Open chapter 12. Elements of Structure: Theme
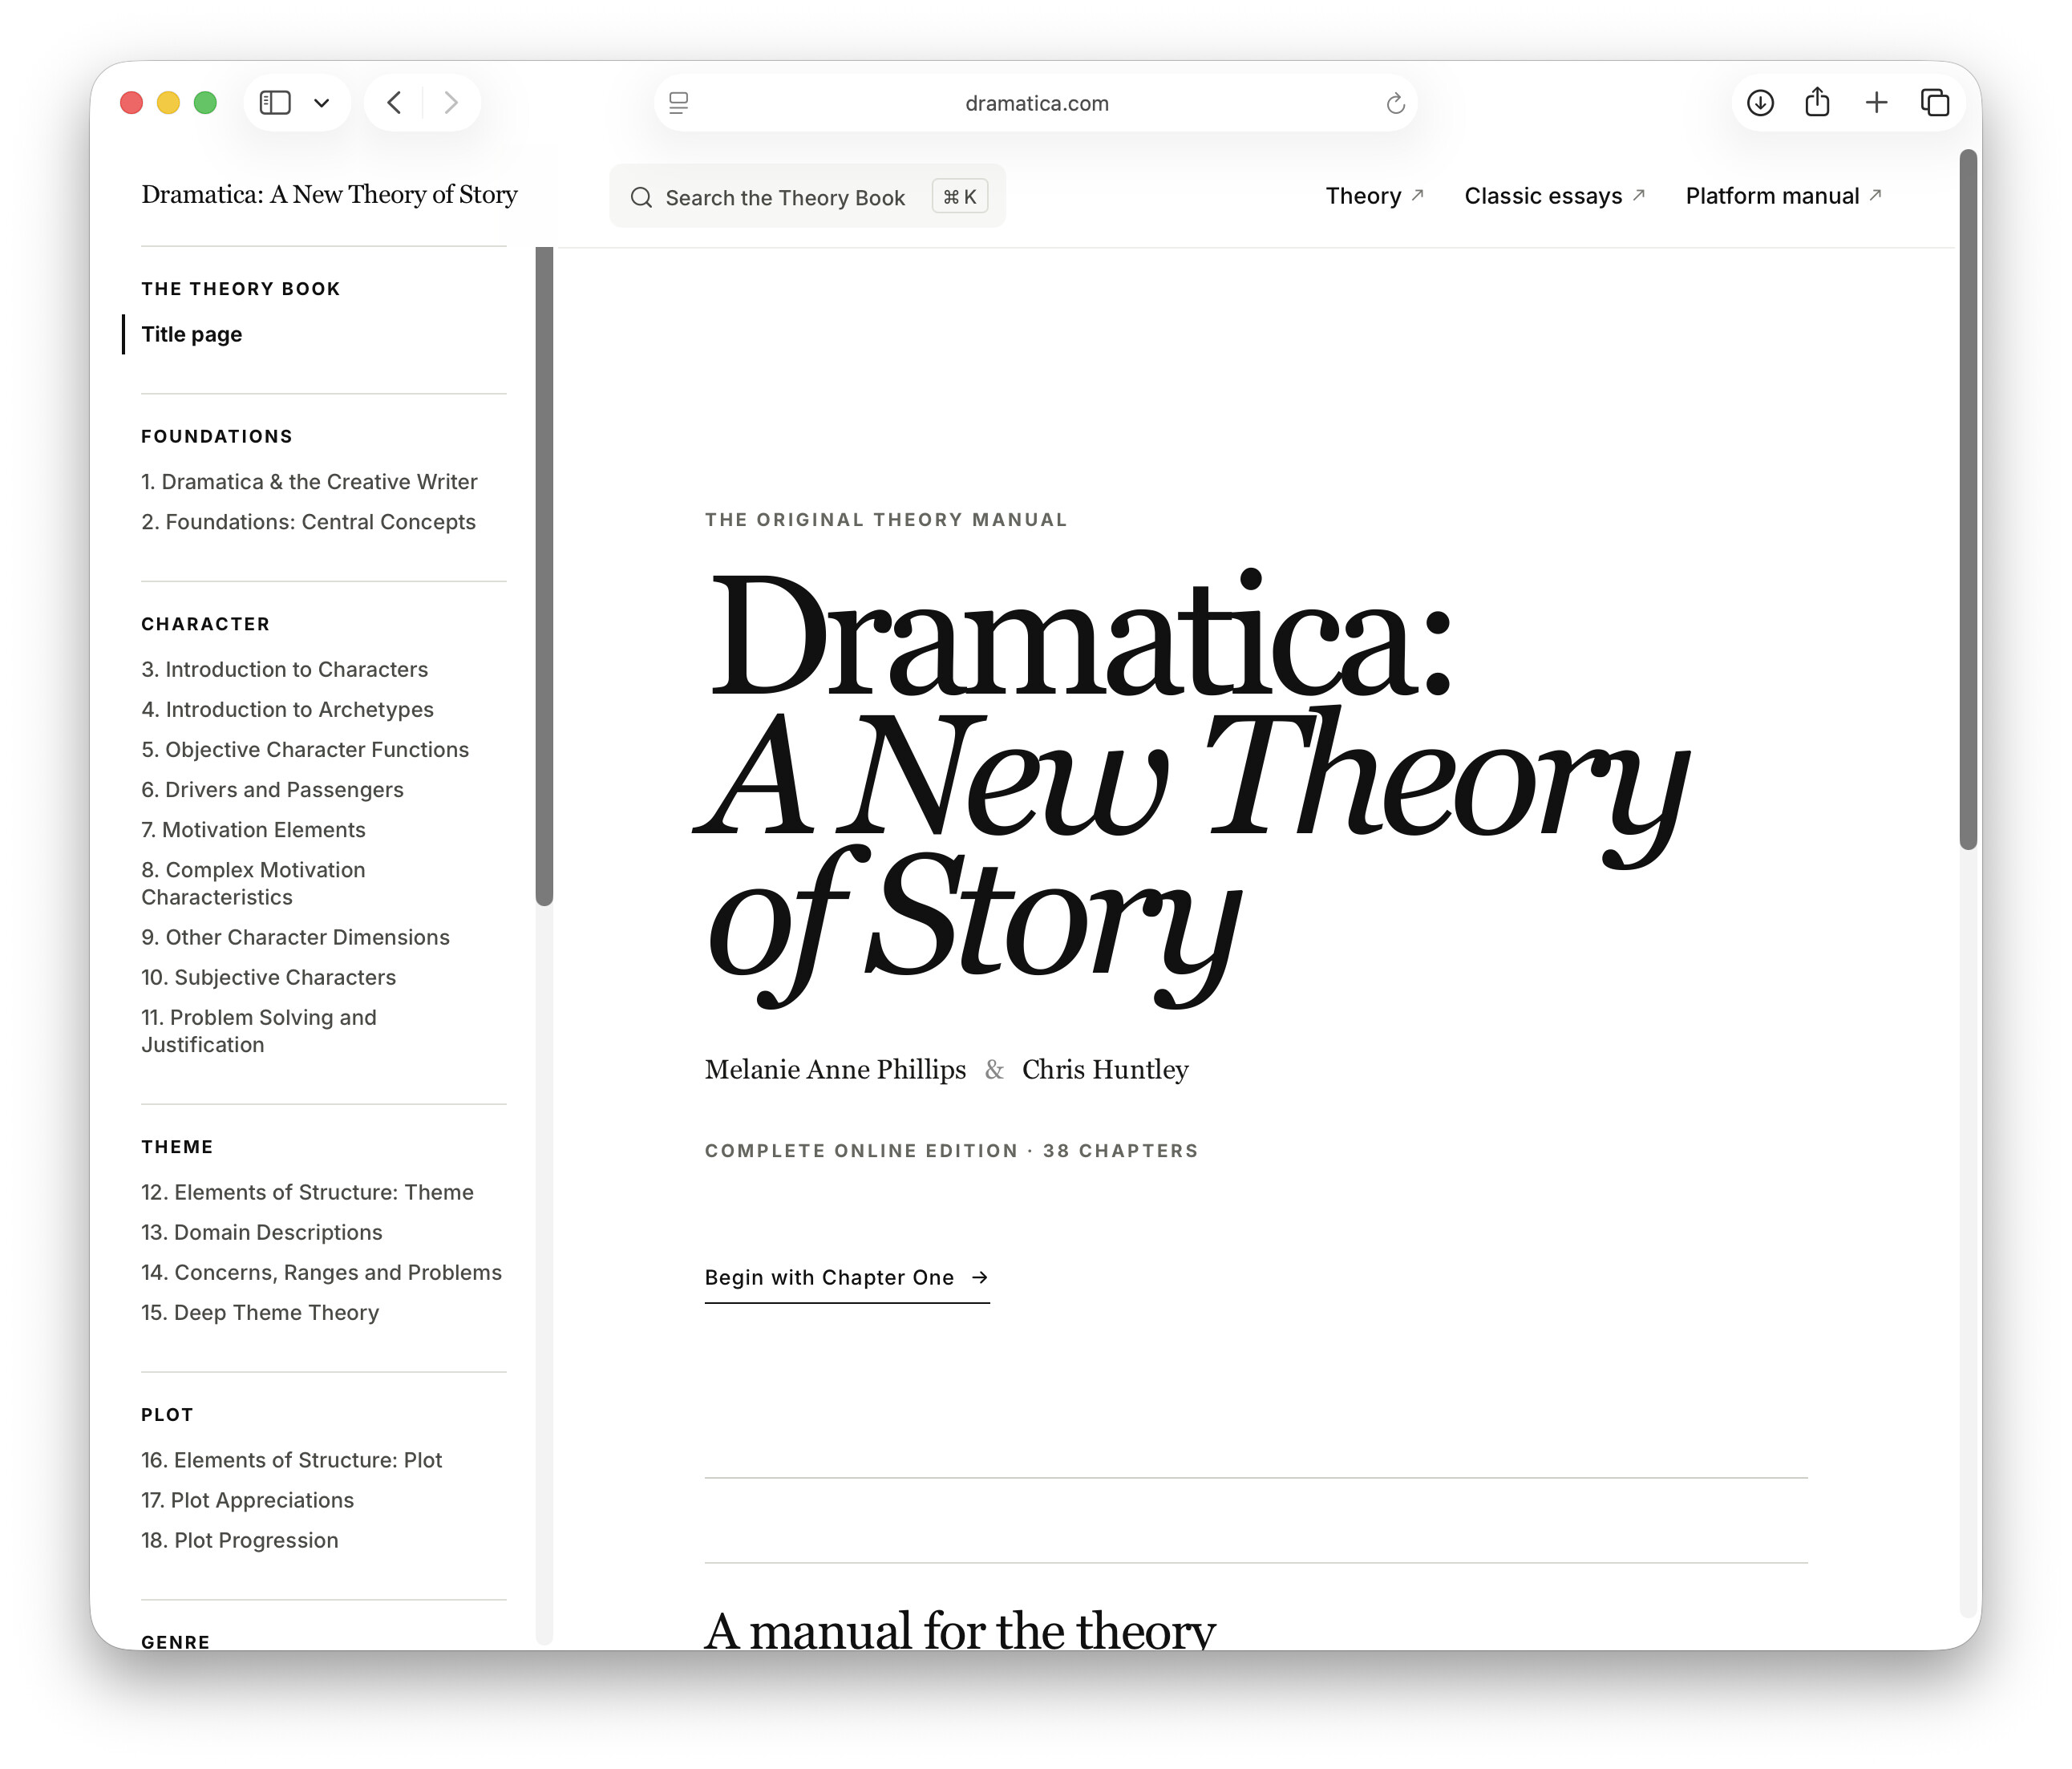 click(307, 1192)
